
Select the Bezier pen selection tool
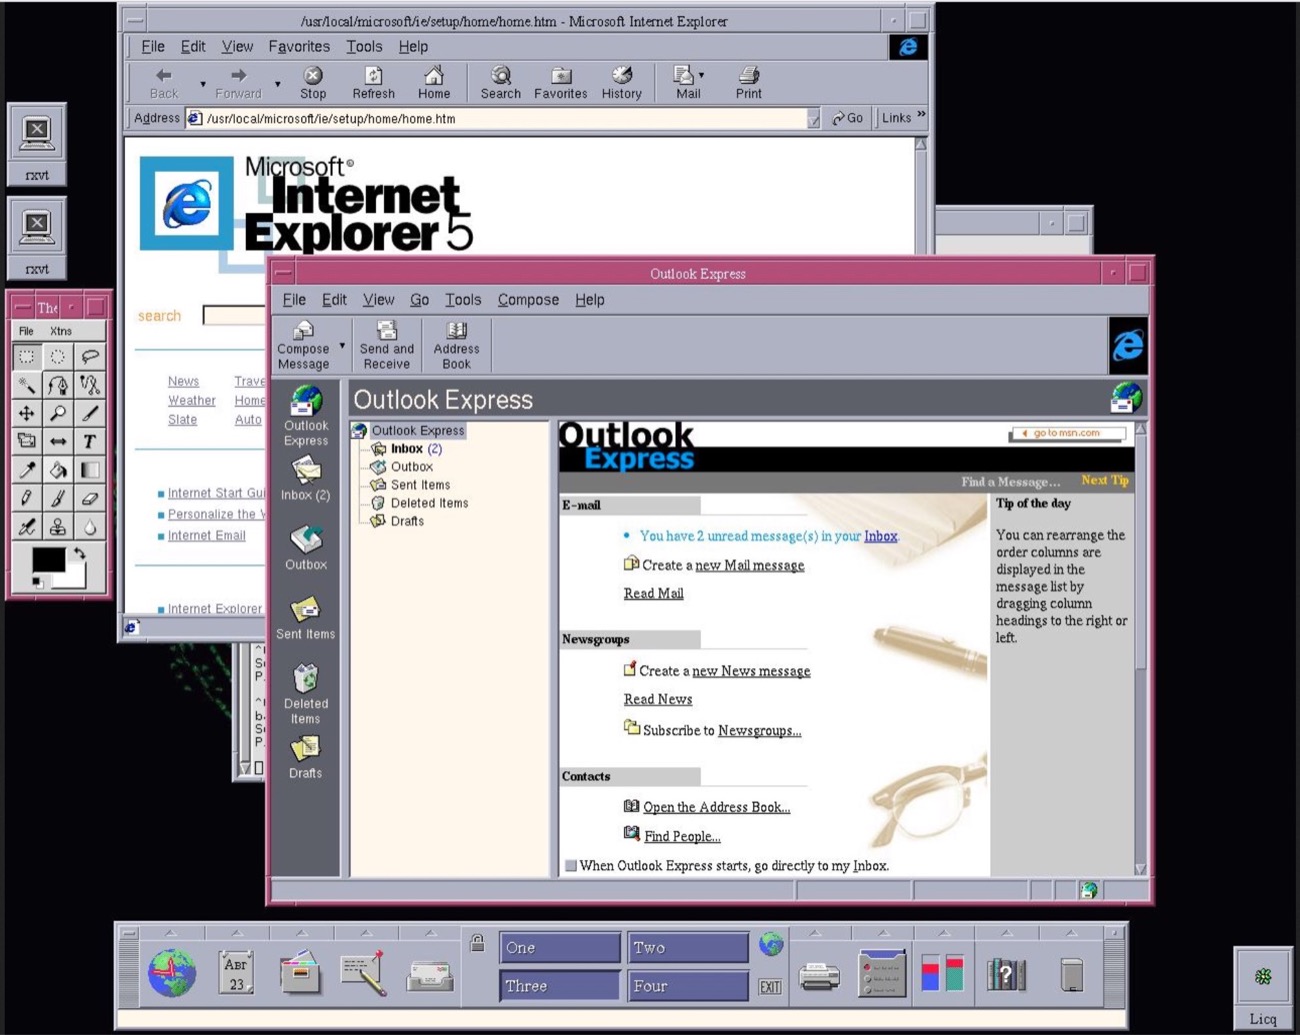pyautogui.click(x=58, y=385)
